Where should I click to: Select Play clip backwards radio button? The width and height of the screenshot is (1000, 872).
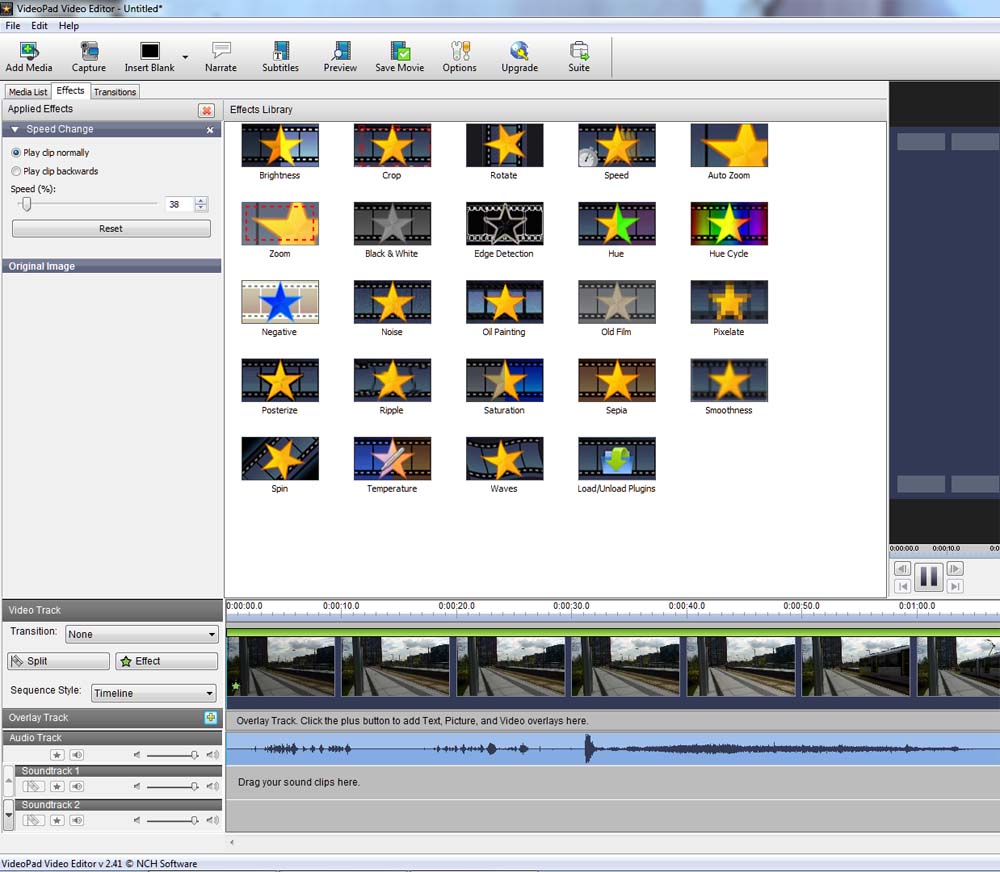(x=16, y=171)
